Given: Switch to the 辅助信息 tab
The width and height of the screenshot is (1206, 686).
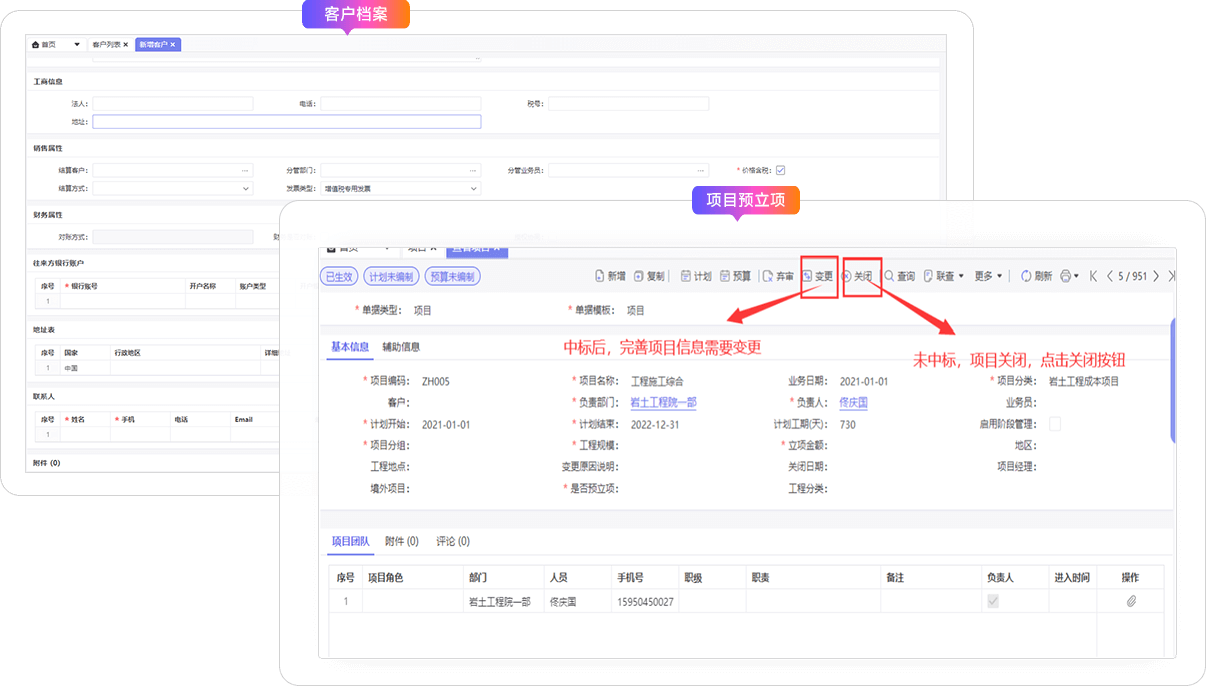Looking at the screenshot, I should click(x=401, y=347).
